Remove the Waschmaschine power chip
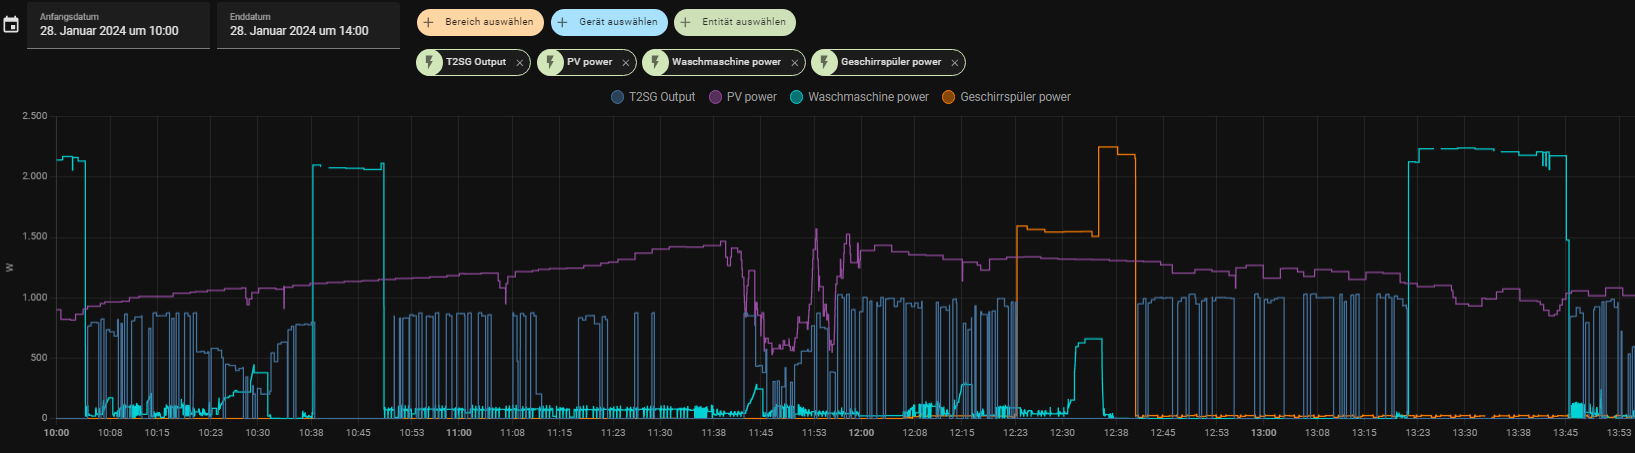The image size is (1635, 453). click(x=795, y=63)
